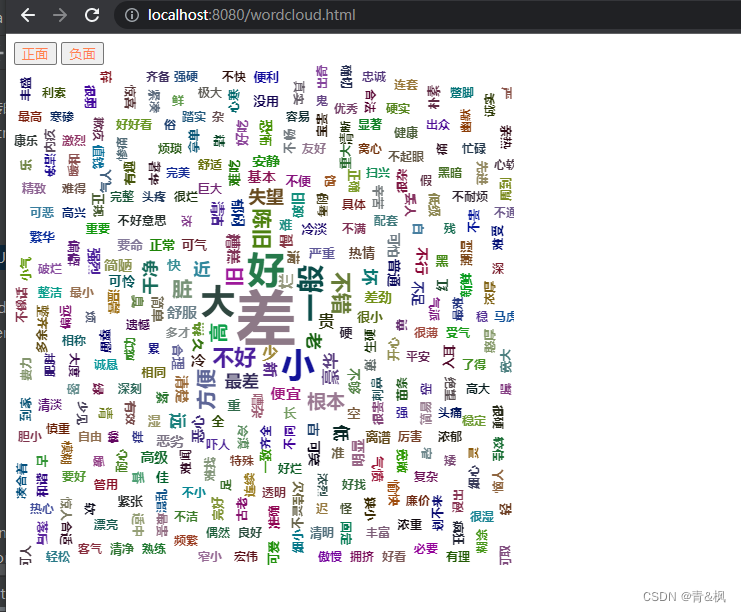Click the word 安静
Image resolution: width=741 pixels, height=612 pixels.
pos(266,161)
